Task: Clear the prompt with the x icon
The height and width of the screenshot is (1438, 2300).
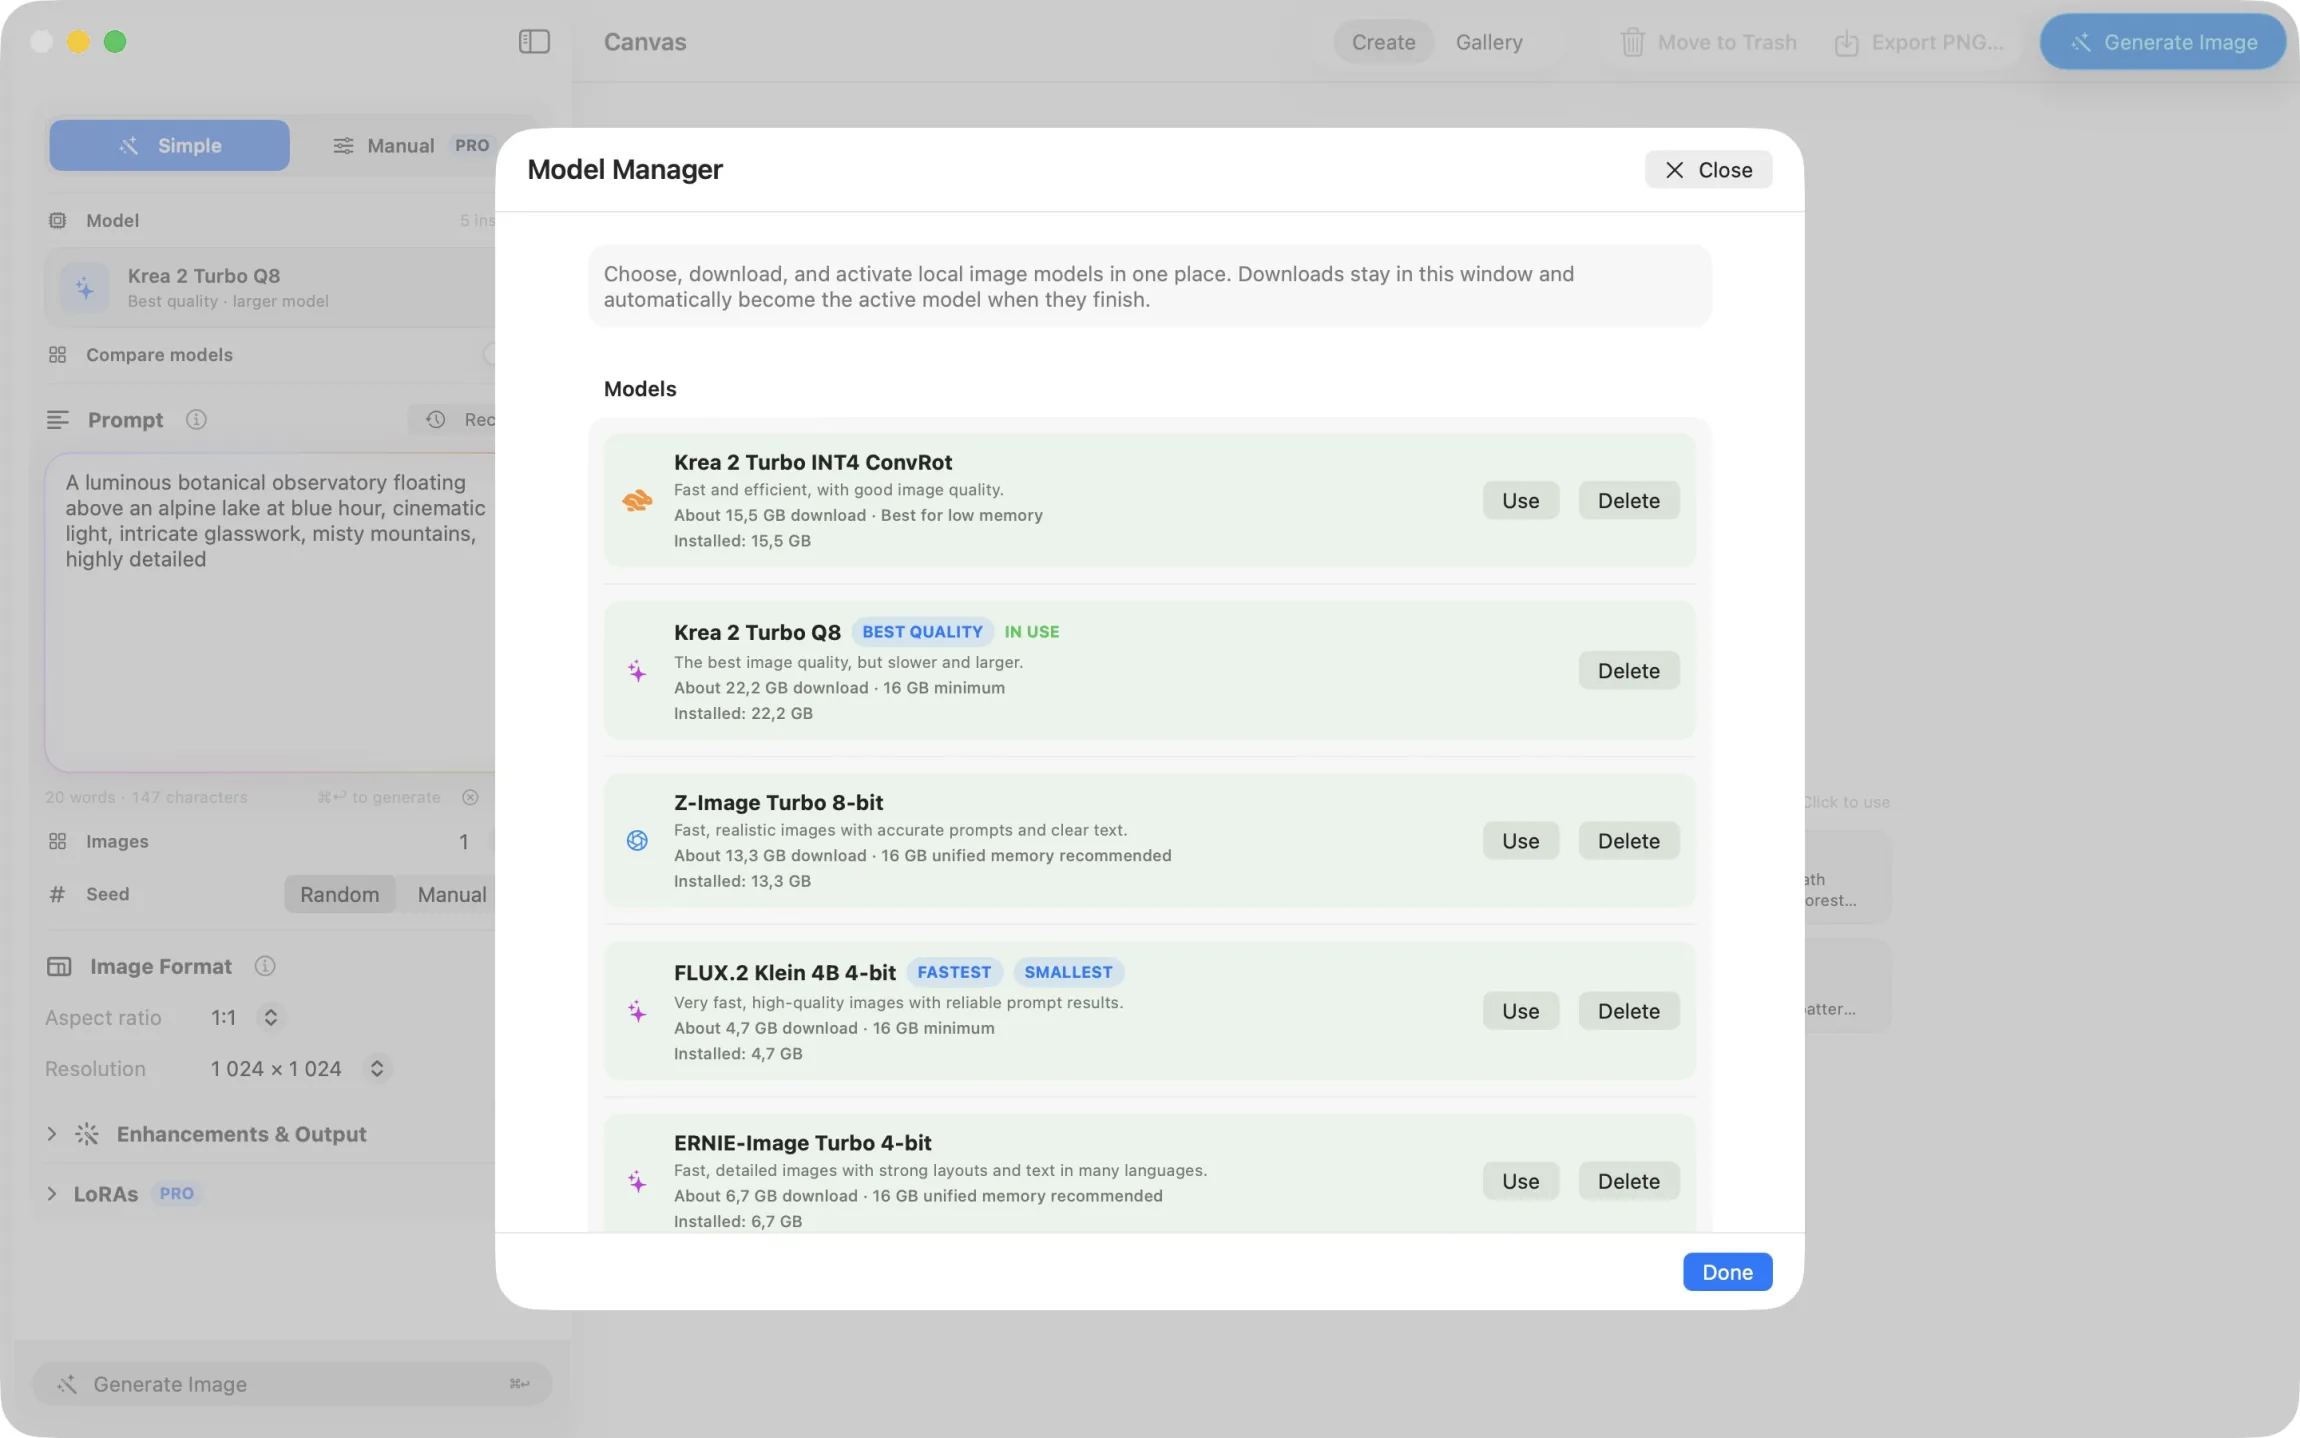Action: 470,797
